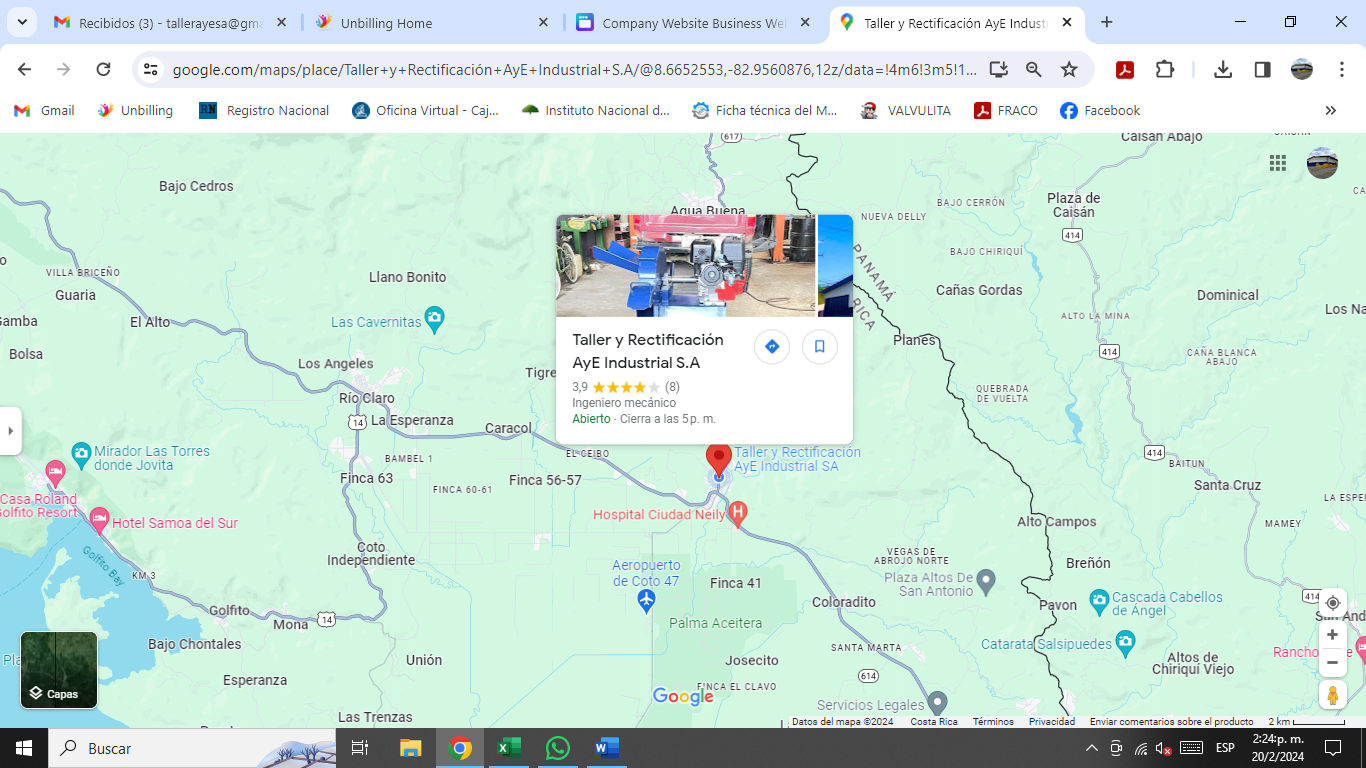Switch map layers with Capas thumbnail
Image resolution: width=1366 pixels, height=768 pixels.
click(x=59, y=670)
